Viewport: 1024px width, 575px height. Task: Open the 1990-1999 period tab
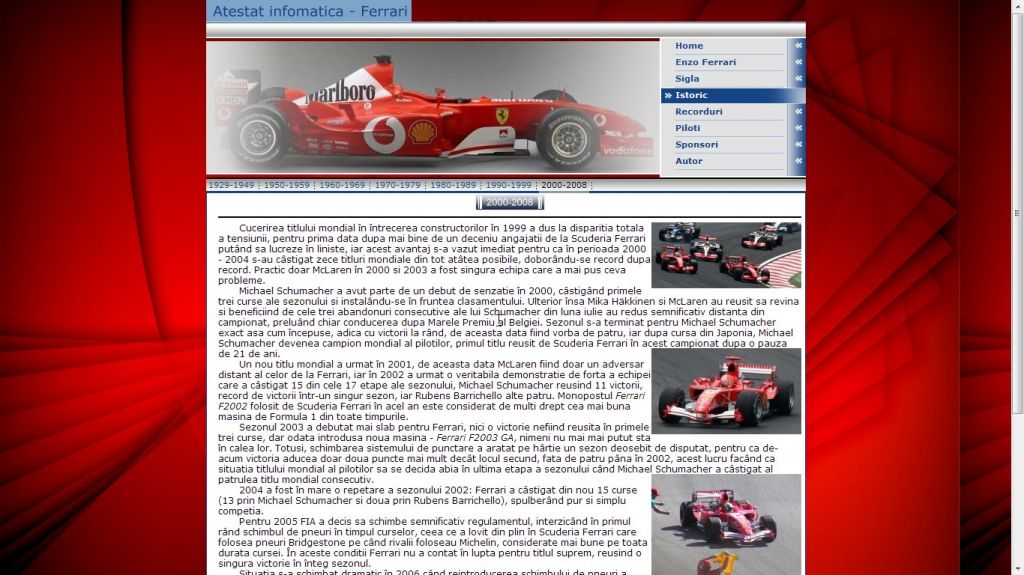tap(509, 185)
